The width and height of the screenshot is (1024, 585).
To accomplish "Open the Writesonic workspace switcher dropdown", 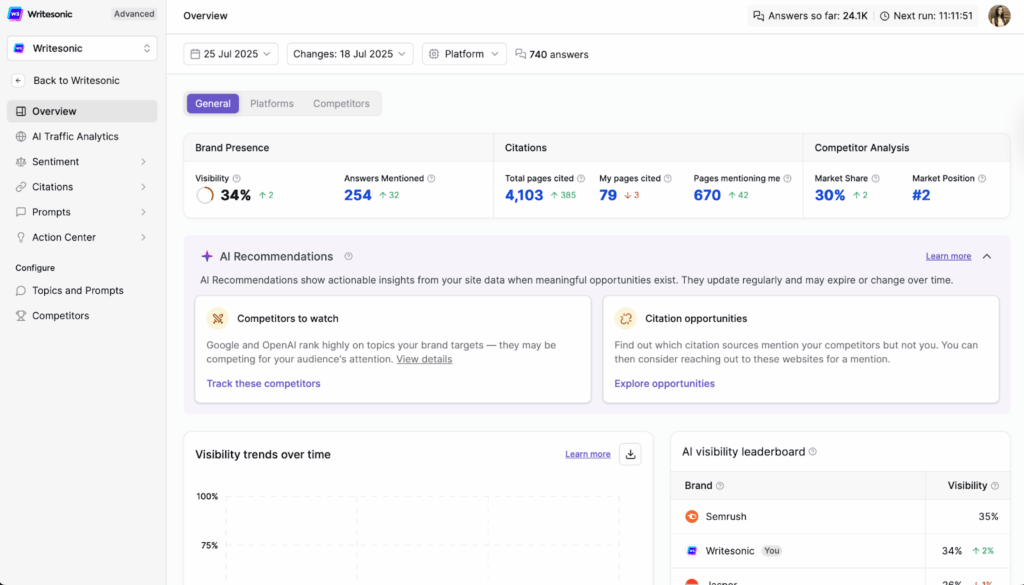I will click(x=82, y=48).
